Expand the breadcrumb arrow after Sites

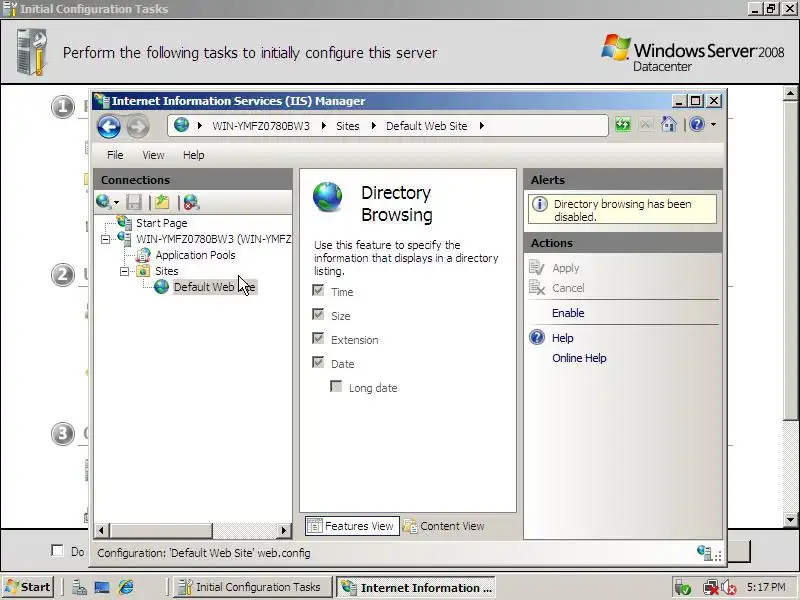pos(373,126)
